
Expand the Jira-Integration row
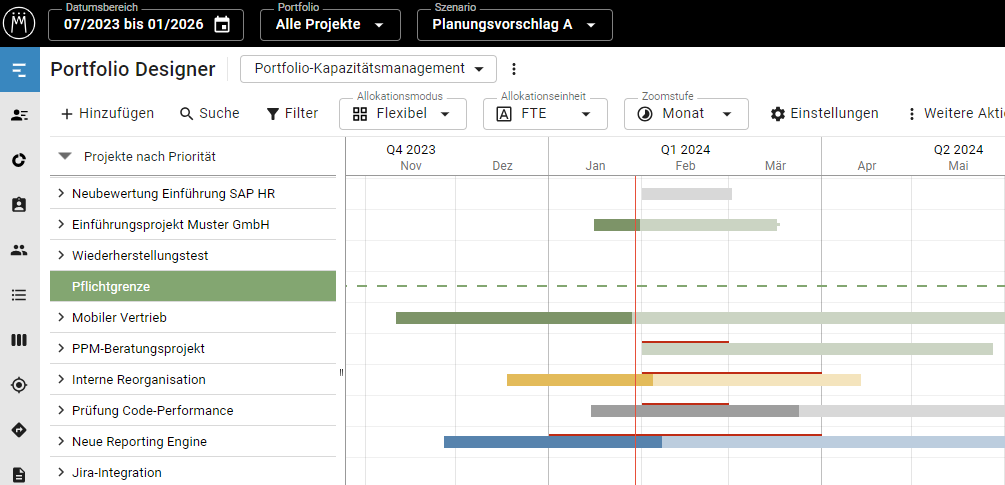[x=61, y=472]
